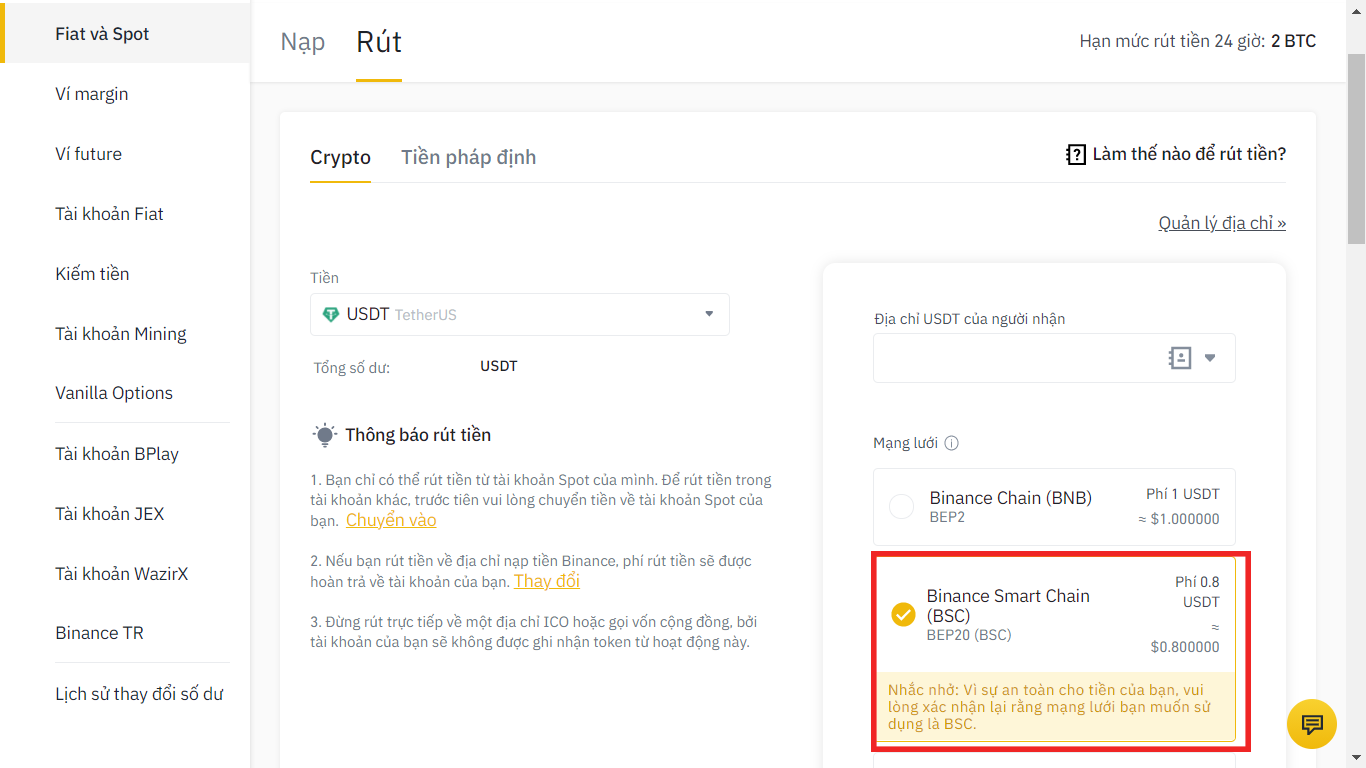Select the Crypto tab
Screen dimensions: 1366x768
click(340, 157)
